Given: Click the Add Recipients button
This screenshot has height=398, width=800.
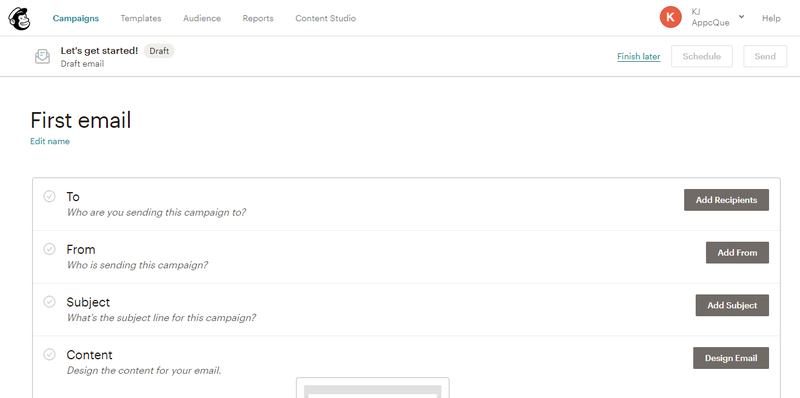Looking at the screenshot, I should click(x=726, y=200).
